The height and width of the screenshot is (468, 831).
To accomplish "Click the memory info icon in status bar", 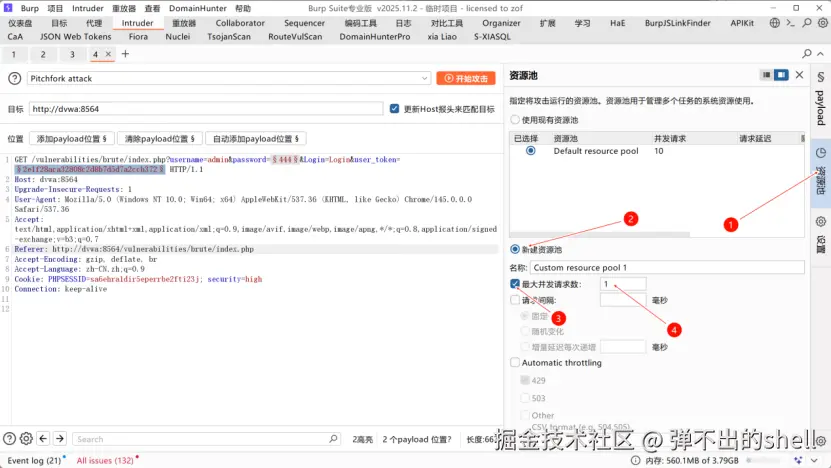I will point(635,460).
